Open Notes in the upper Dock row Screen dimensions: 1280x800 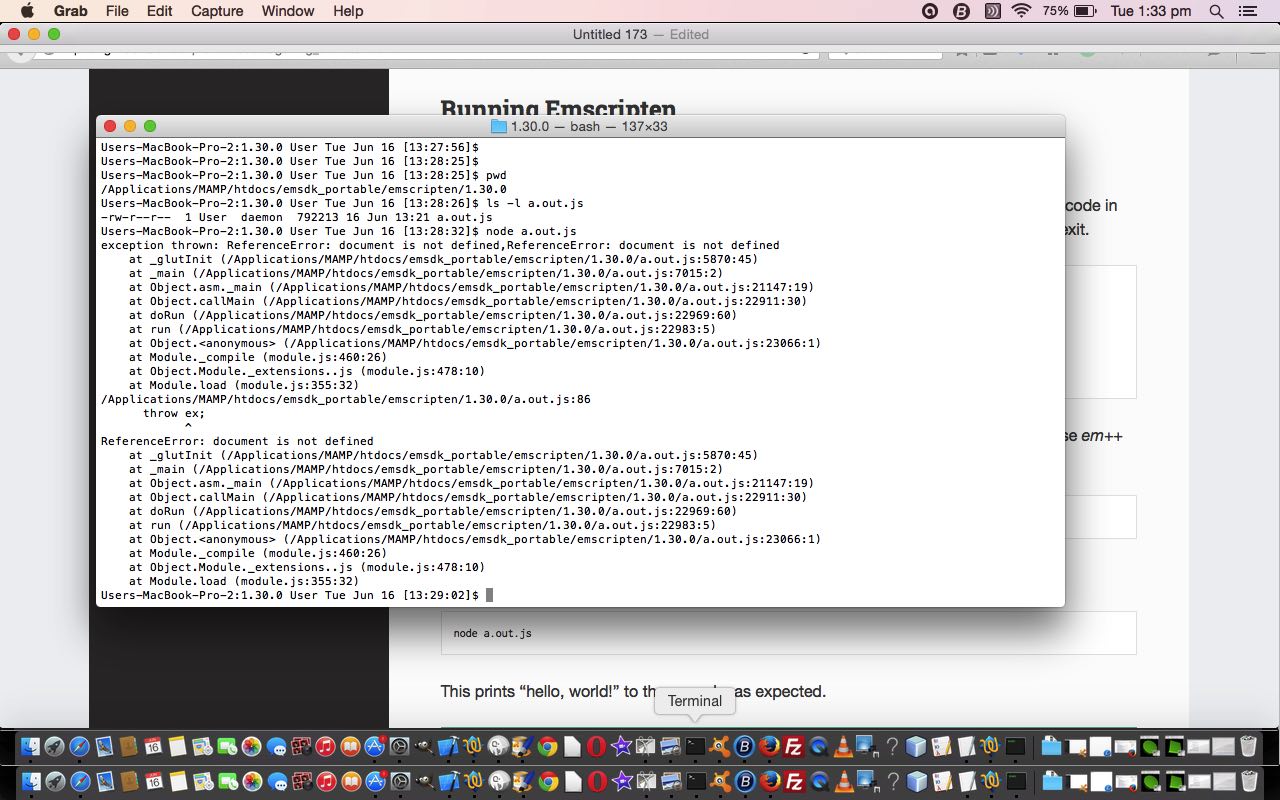click(177, 746)
